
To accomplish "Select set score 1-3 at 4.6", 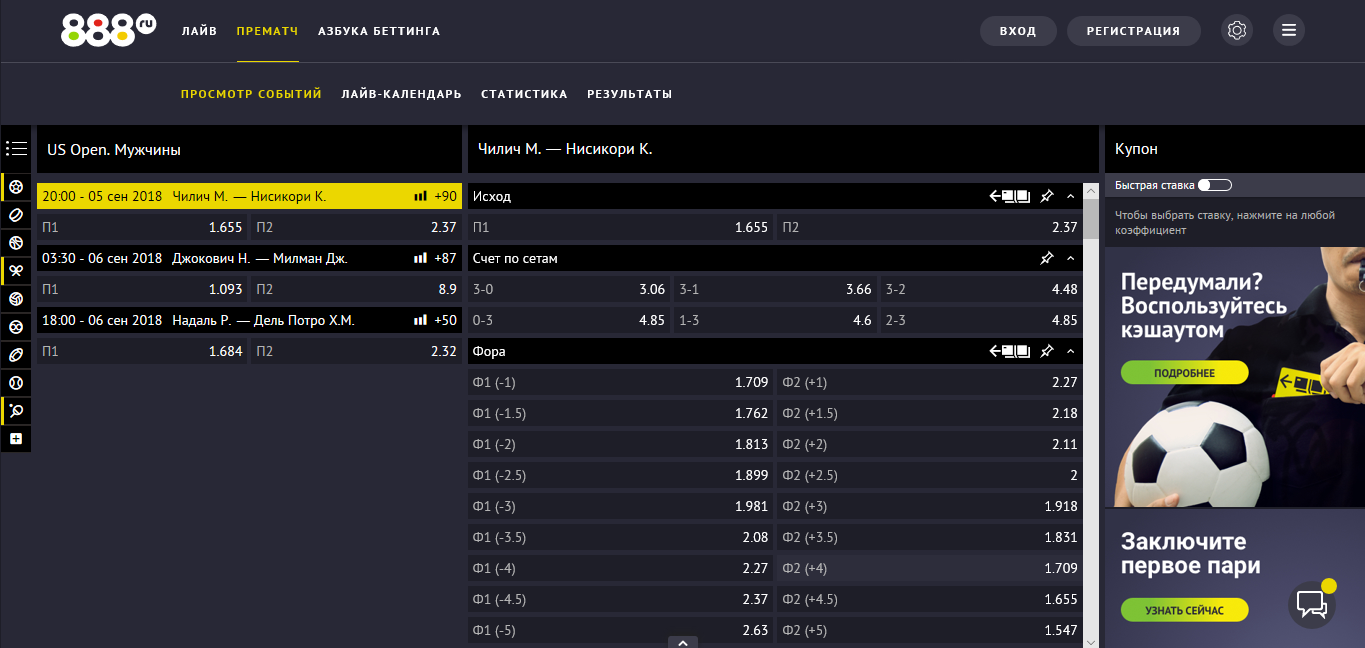I will [775, 320].
